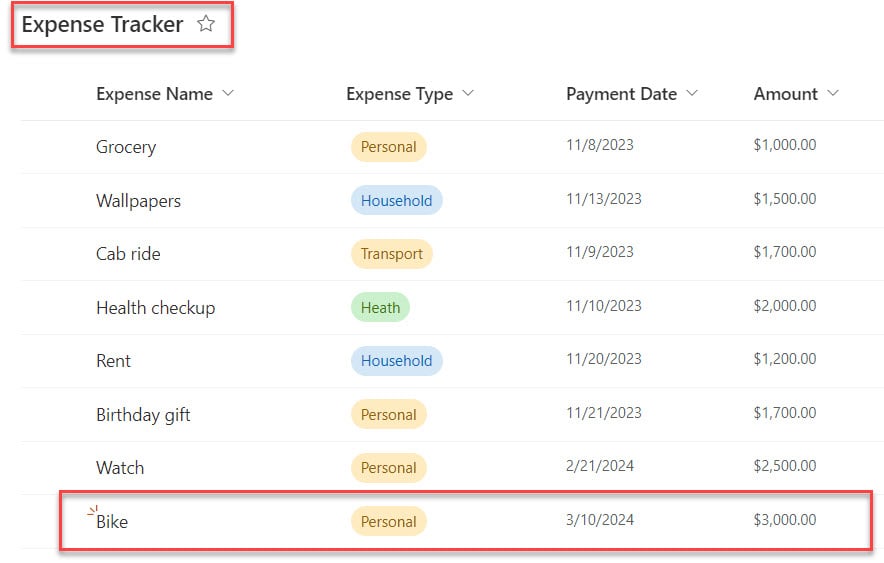Favorite the Expense Tracker list with the star
This screenshot has height=563, width=884.
206,24
